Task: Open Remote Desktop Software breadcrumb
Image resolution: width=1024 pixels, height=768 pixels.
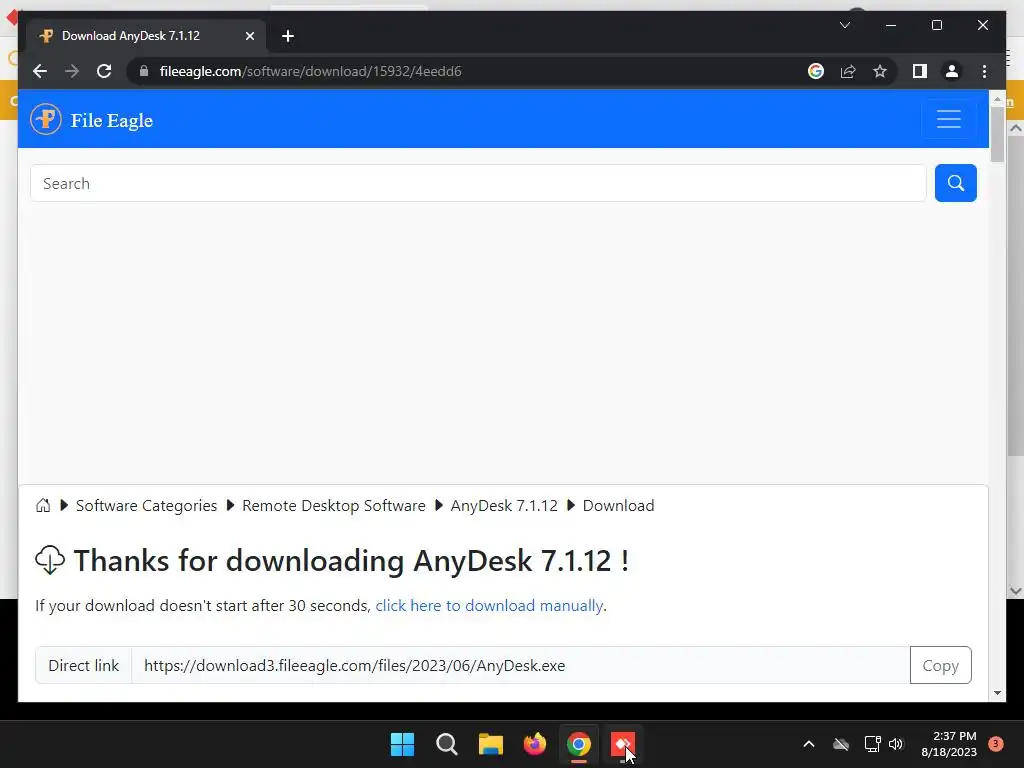Action: pos(334,505)
